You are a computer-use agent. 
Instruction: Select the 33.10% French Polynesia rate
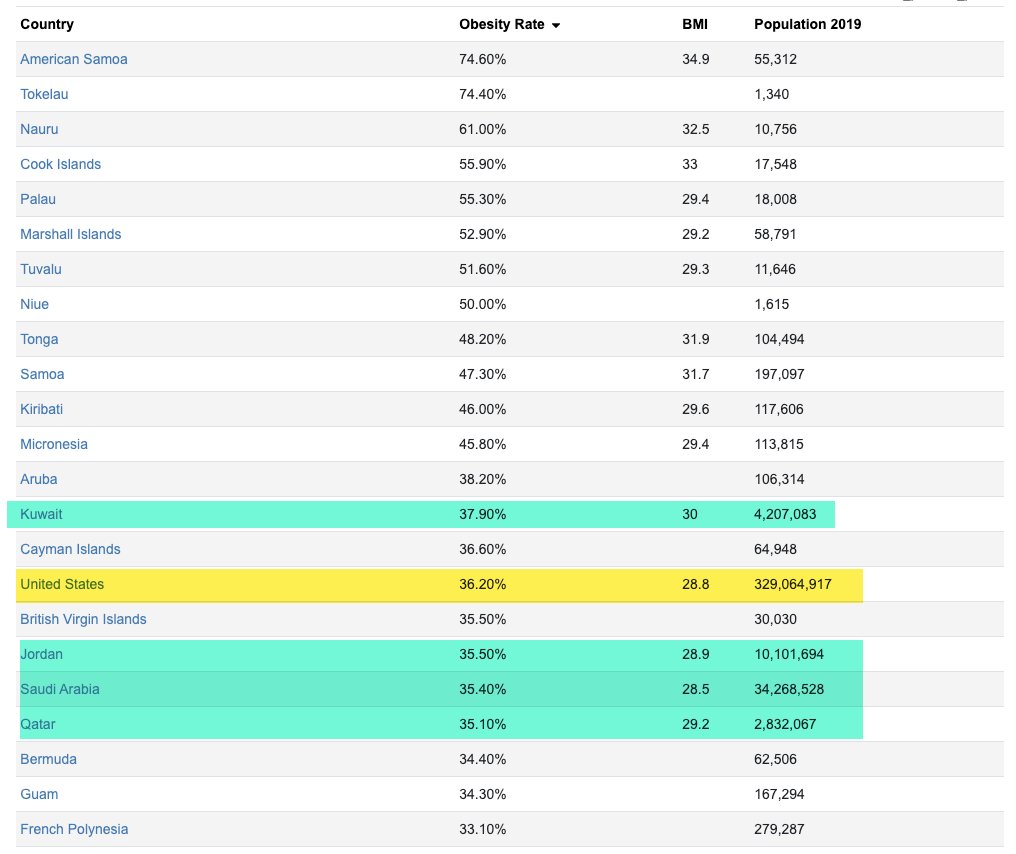(x=482, y=829)
